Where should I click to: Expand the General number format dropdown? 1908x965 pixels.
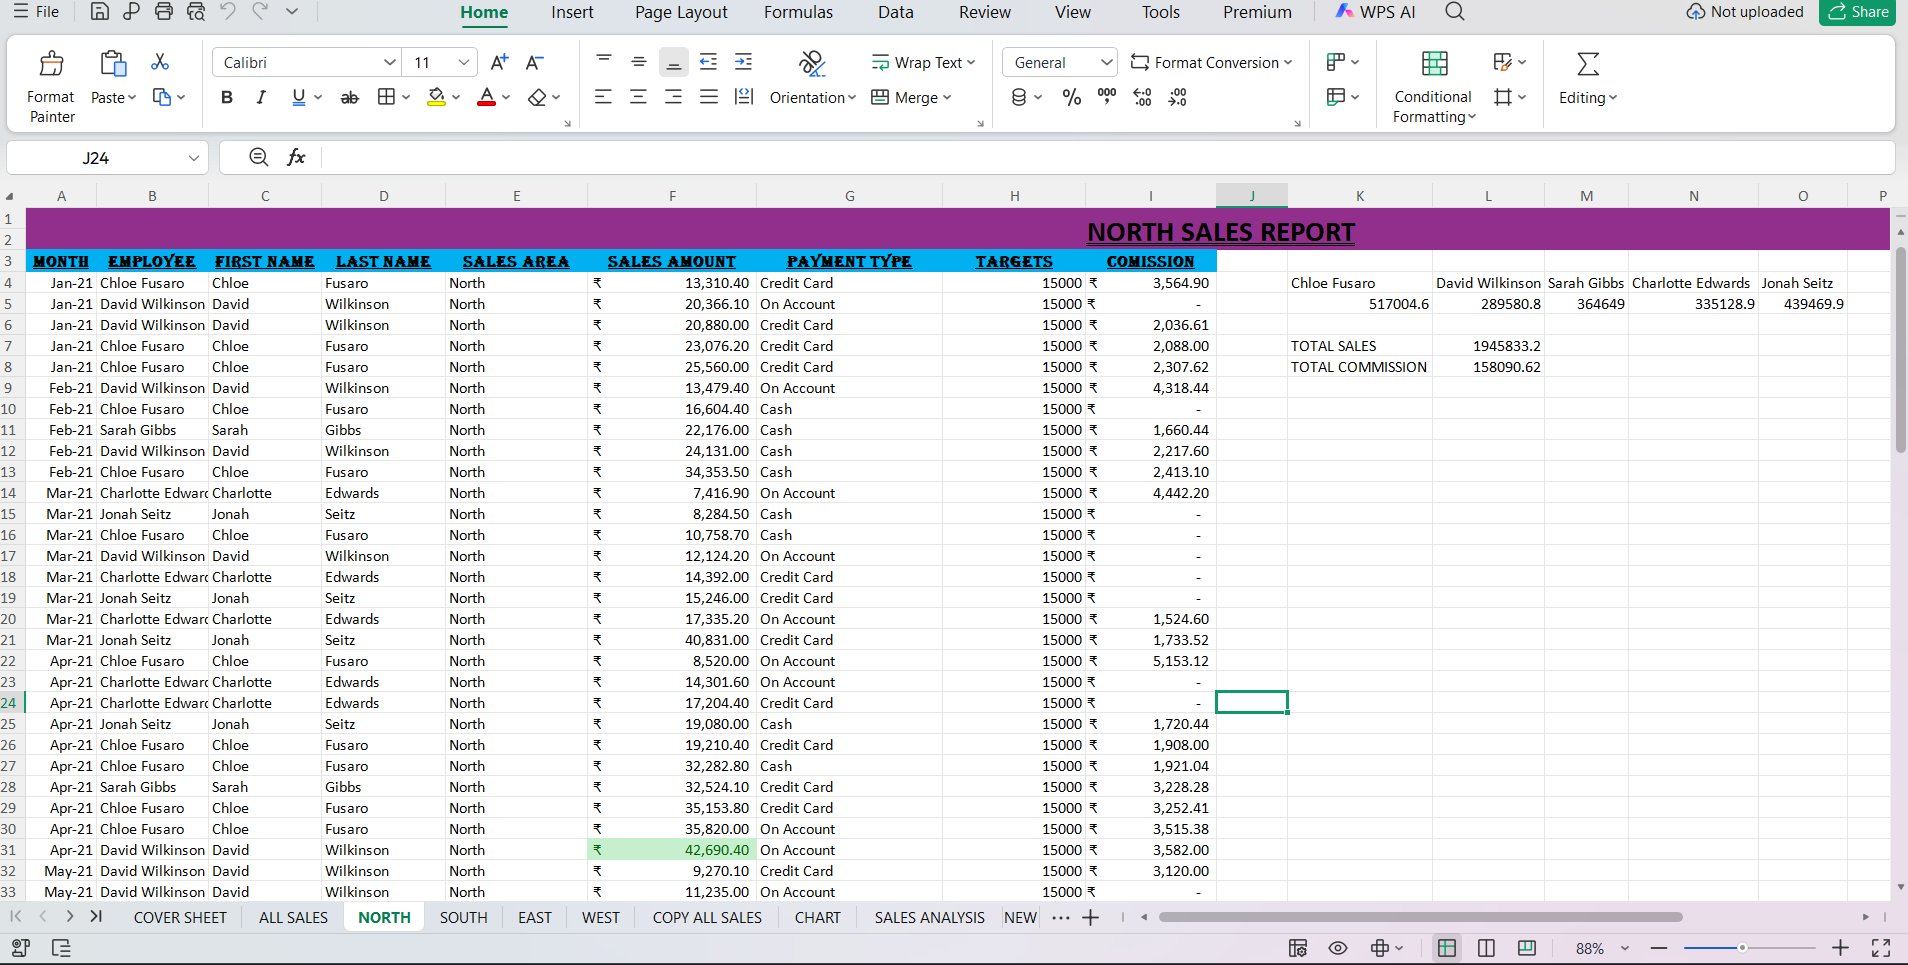click(x=1106, y=62)
